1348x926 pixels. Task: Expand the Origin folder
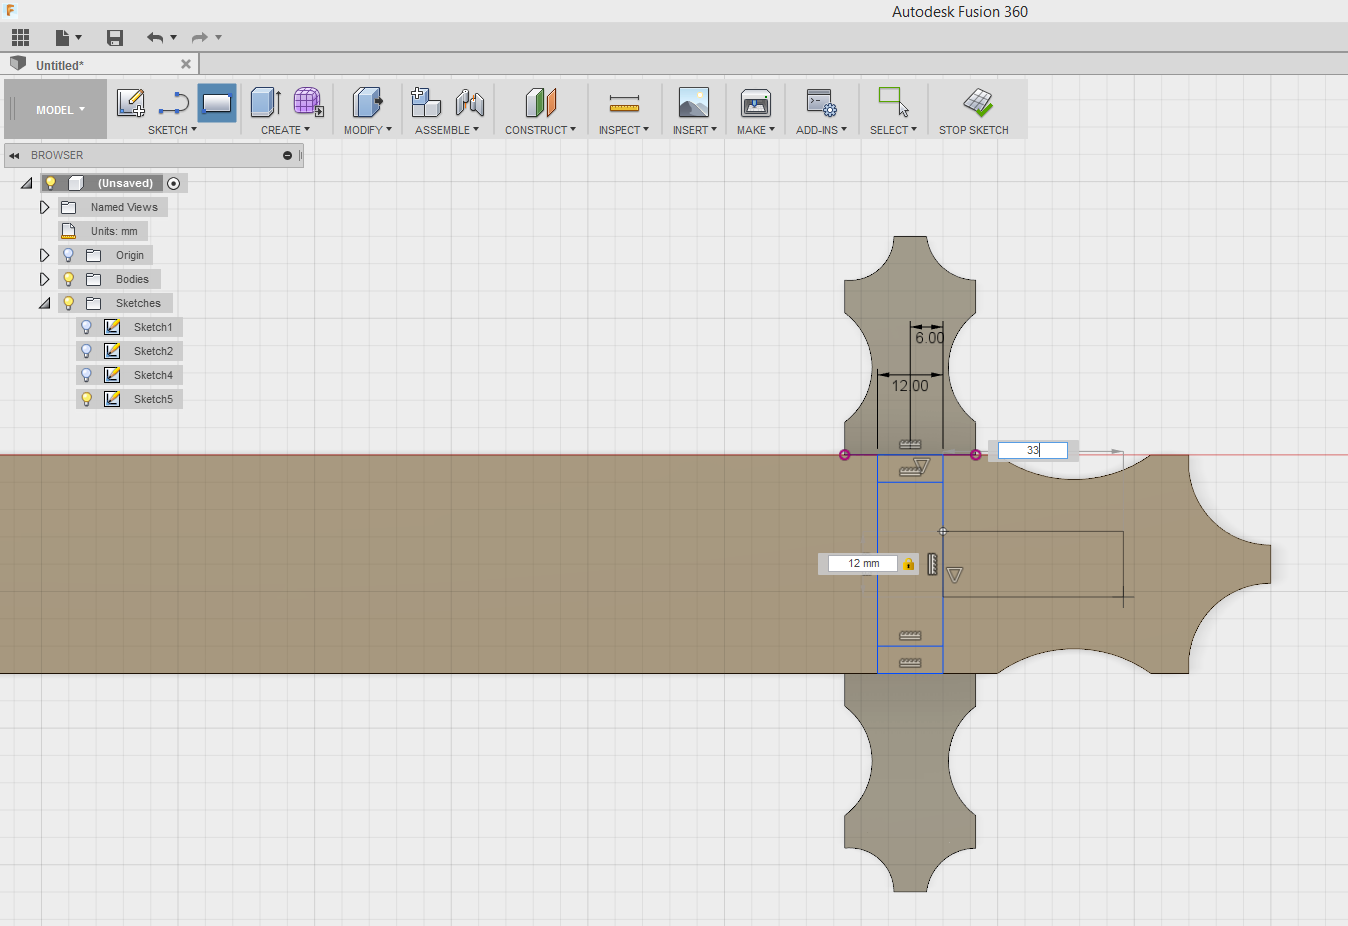(x=44, y=255)
